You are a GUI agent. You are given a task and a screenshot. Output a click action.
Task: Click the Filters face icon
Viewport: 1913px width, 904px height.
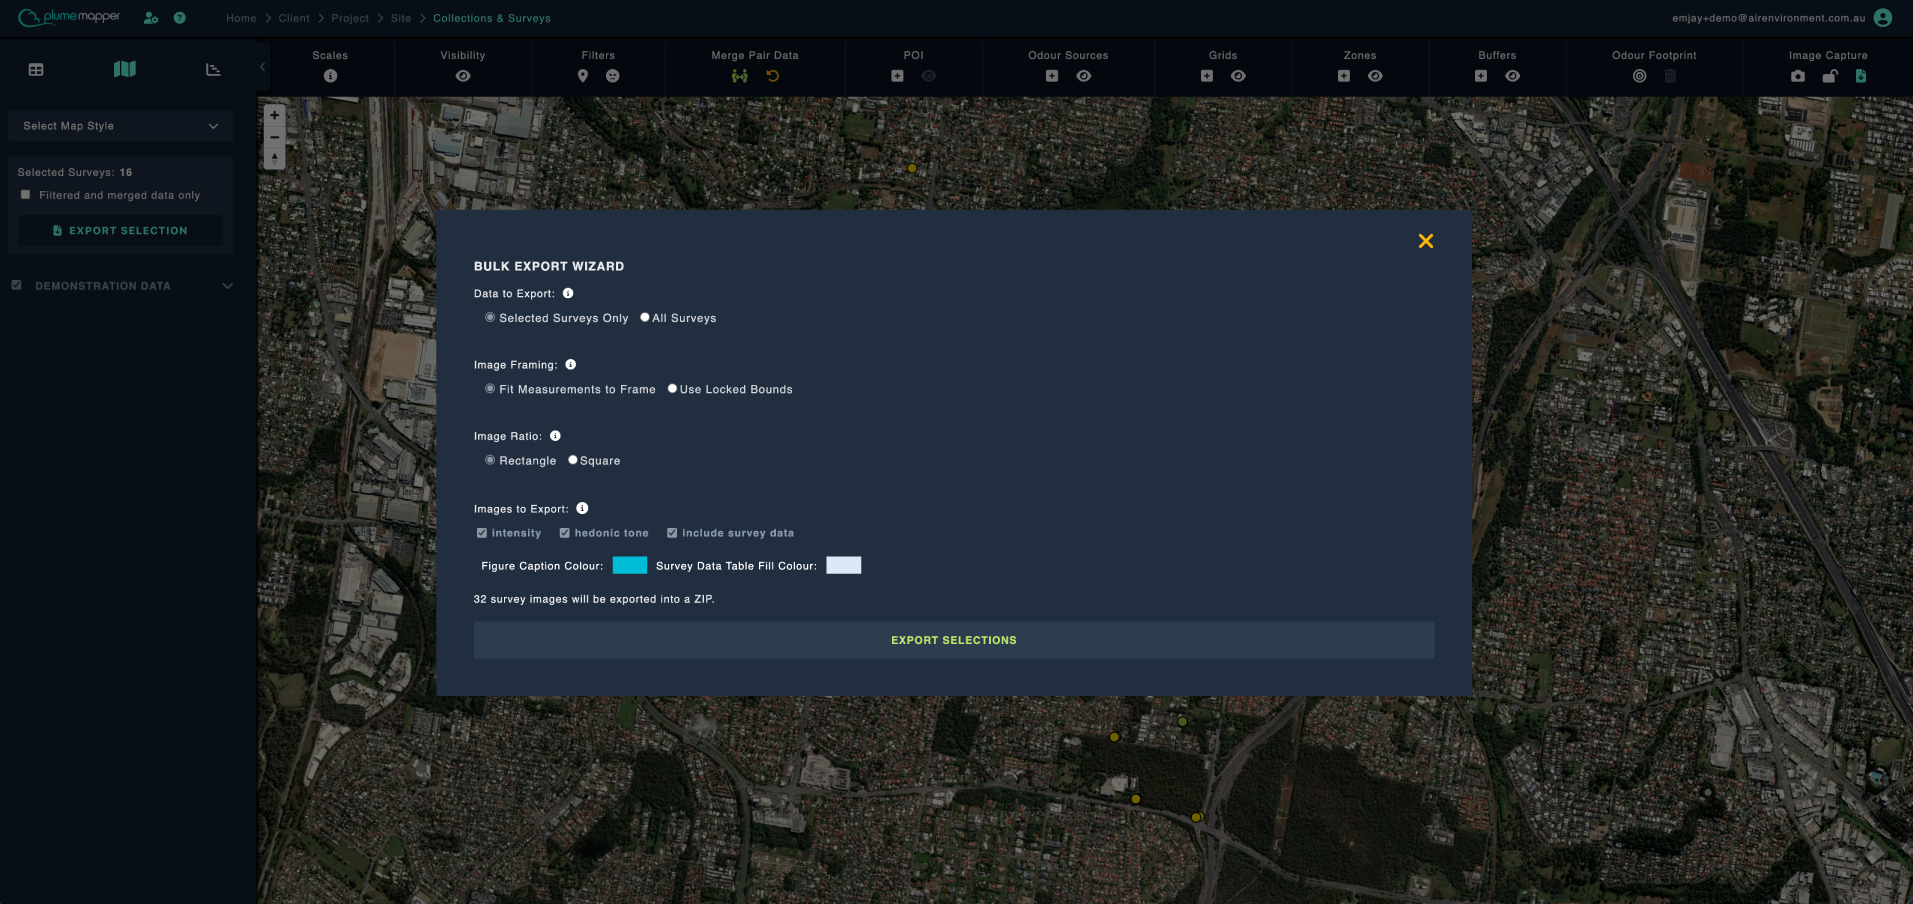tap(613, 76)
